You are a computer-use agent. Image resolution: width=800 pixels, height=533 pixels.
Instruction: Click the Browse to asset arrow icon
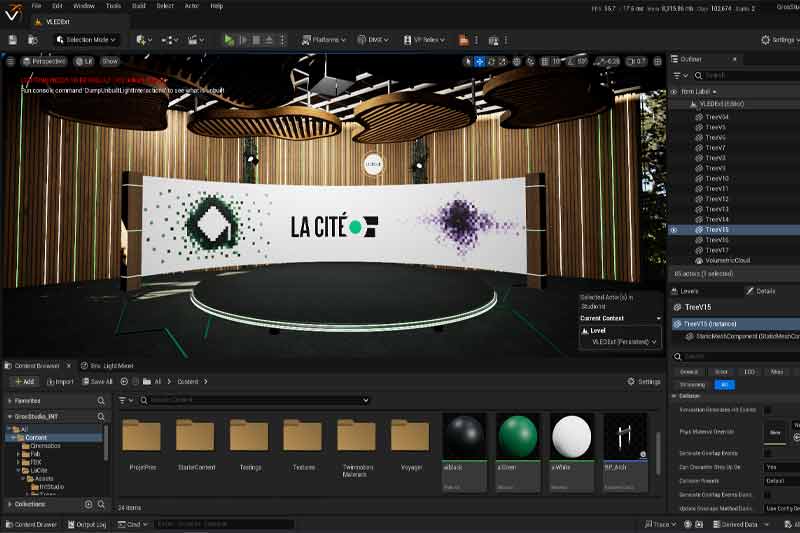tap(796, 437)
